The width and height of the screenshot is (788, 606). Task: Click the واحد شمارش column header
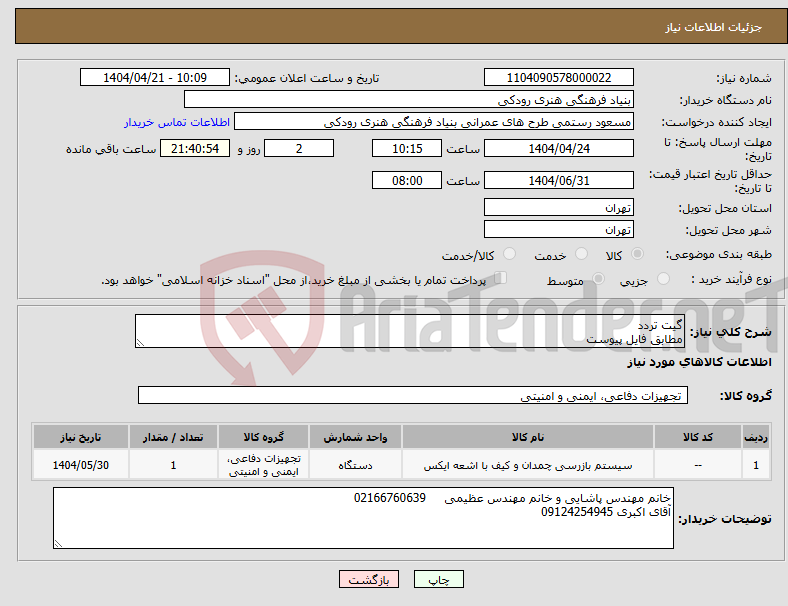[x=355, y=437]
